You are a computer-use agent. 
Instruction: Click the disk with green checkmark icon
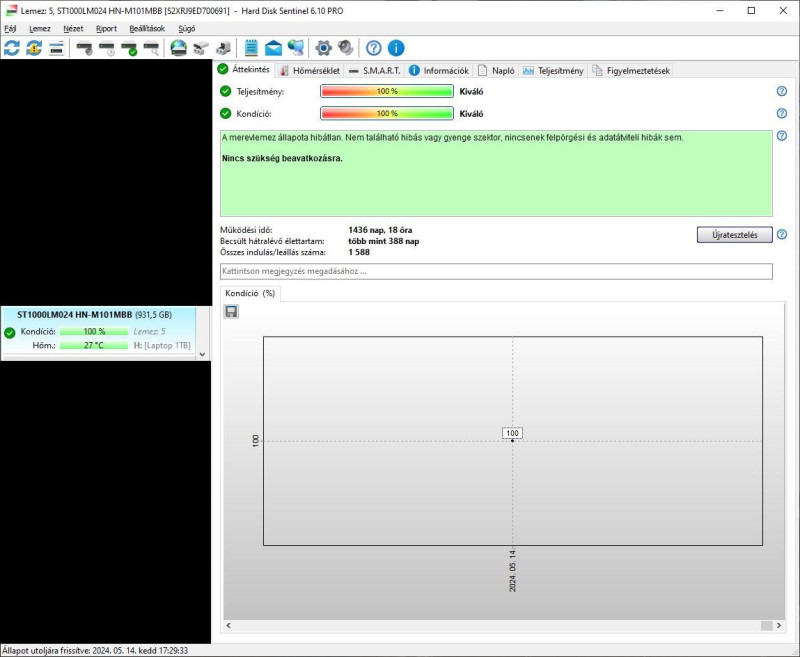129,48
